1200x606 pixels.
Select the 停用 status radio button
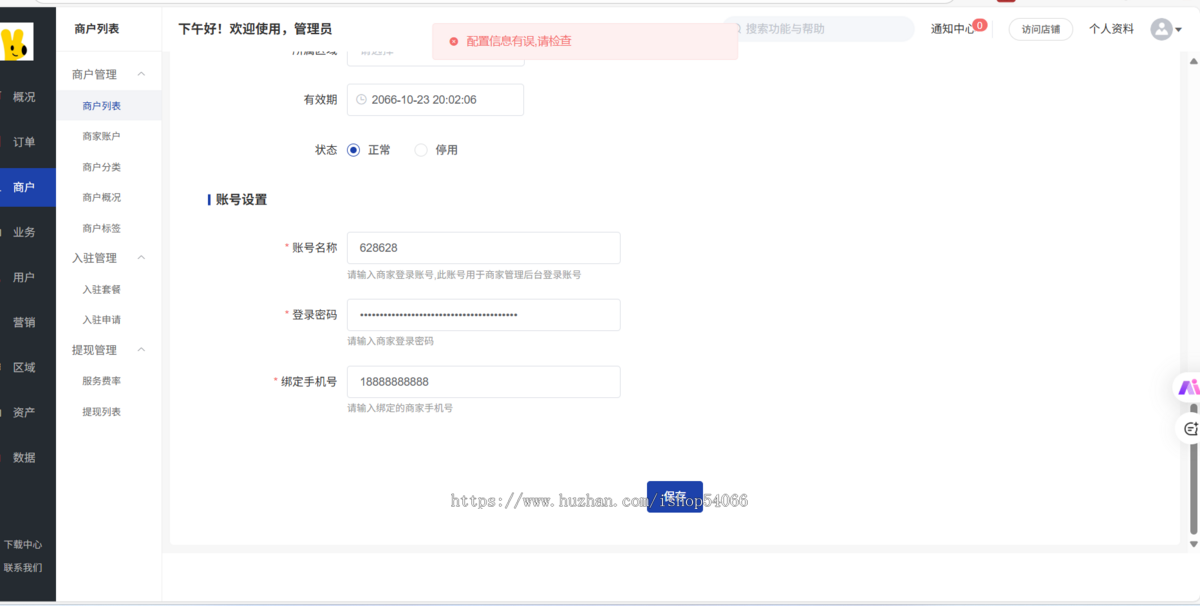[x=421, y=149]
